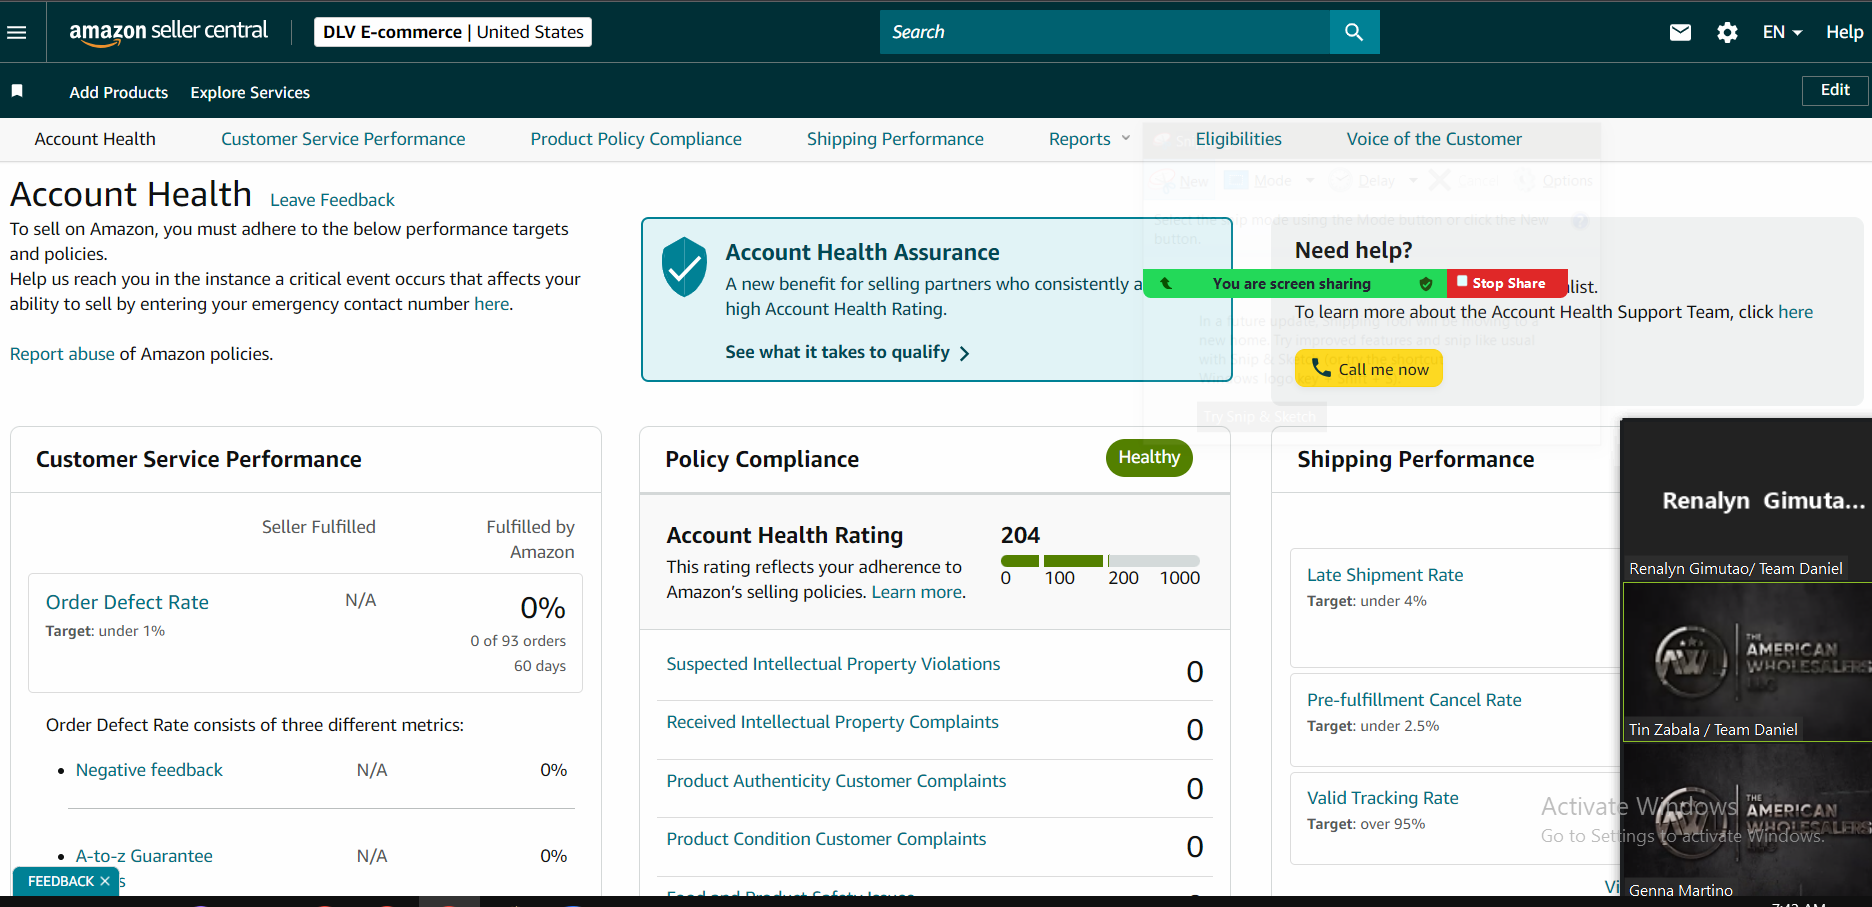This screenshot has width=1872, height=907.
Task: Open the settings gear icon
Action: 1727,32
